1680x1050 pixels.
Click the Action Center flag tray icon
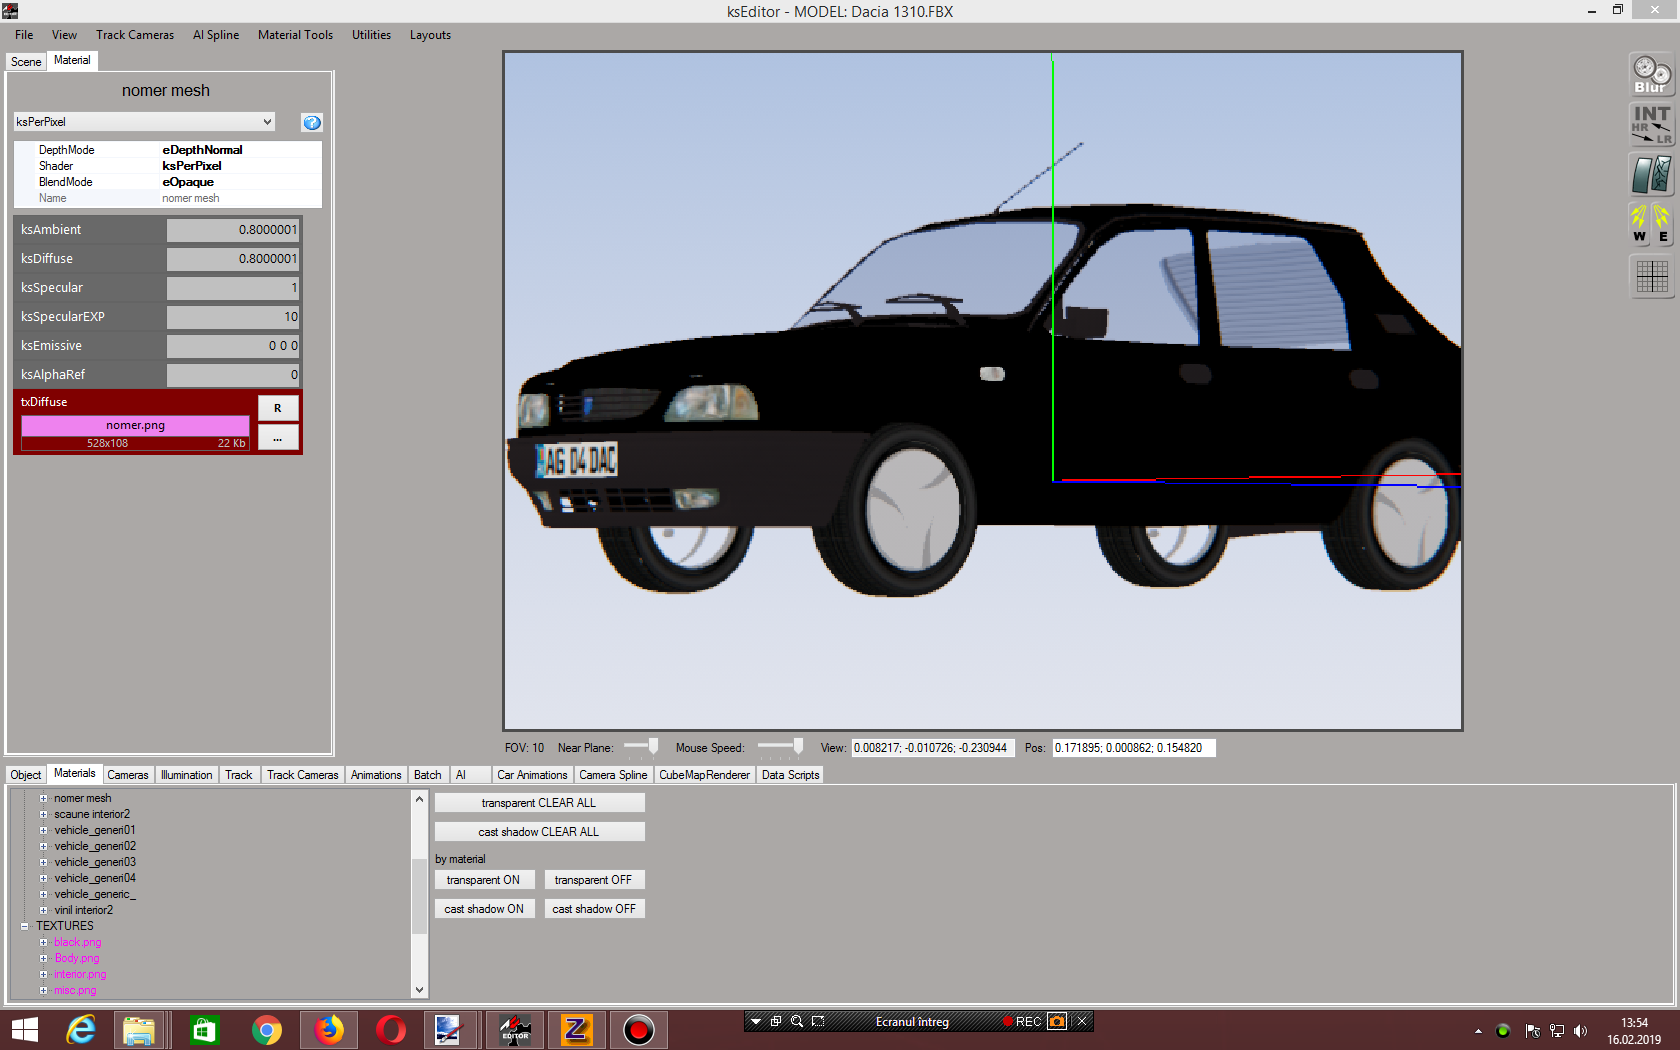[x=1532, y=1031]
